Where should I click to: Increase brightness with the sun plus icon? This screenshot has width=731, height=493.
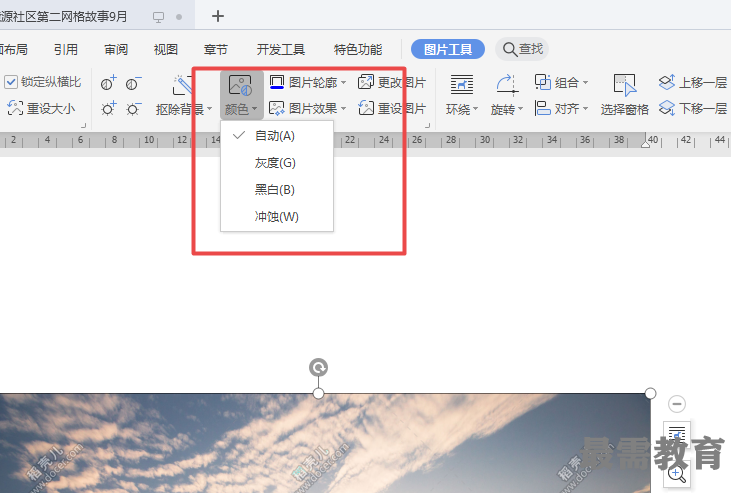coord(109,109)
